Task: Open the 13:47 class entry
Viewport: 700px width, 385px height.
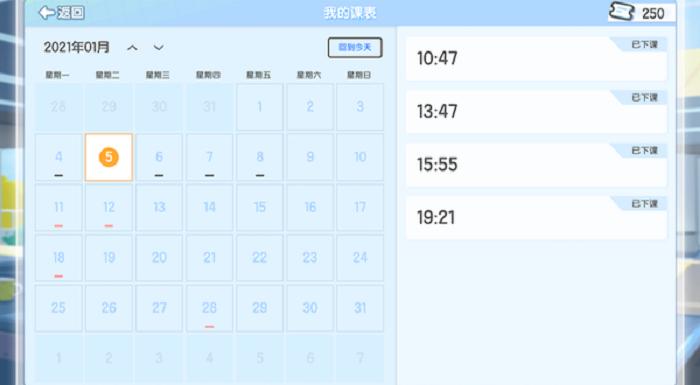Action: [x=536, y=112]
